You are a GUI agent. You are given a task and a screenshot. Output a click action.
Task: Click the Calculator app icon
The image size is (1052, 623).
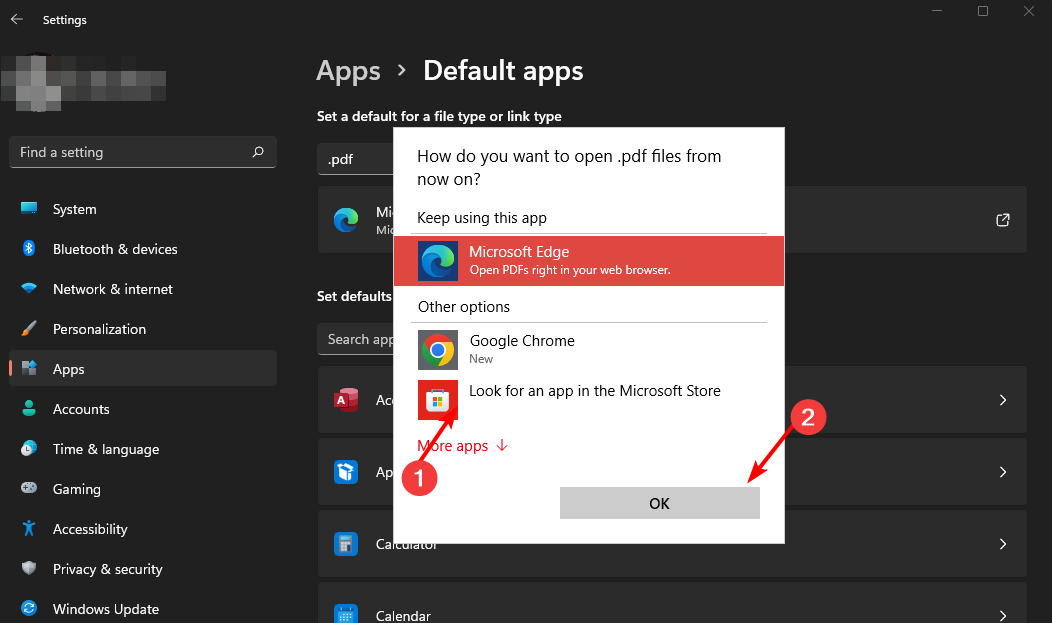346,544
